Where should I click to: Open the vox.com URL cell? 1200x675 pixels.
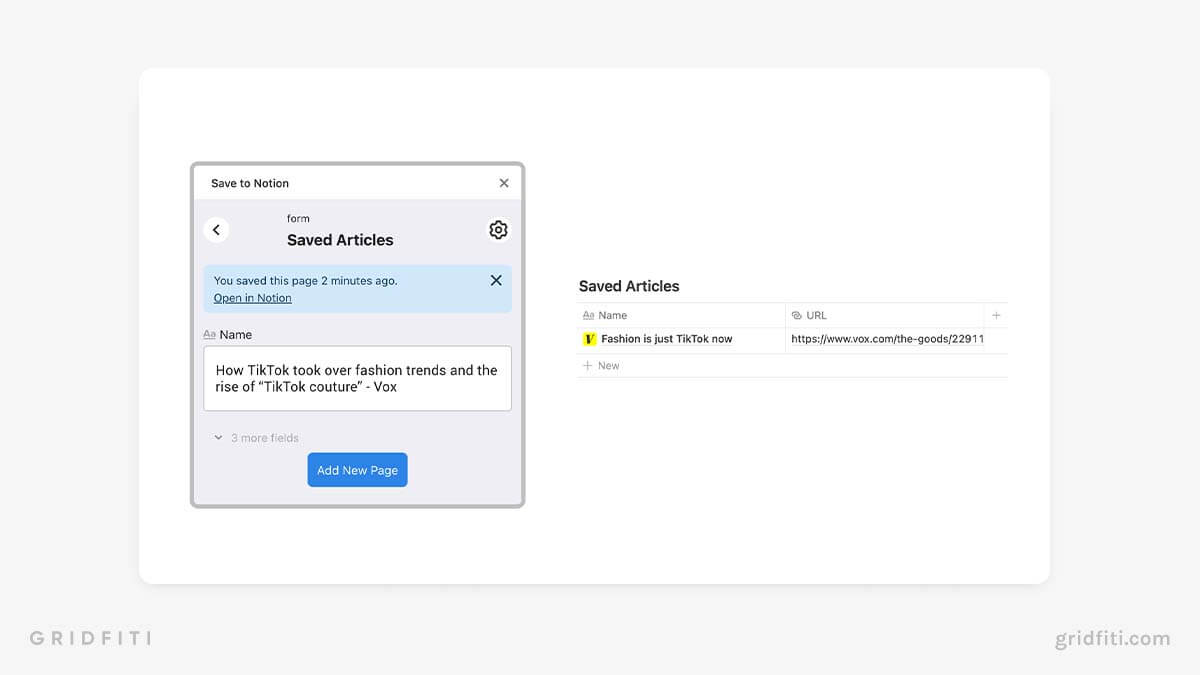[x=886, y=339]
